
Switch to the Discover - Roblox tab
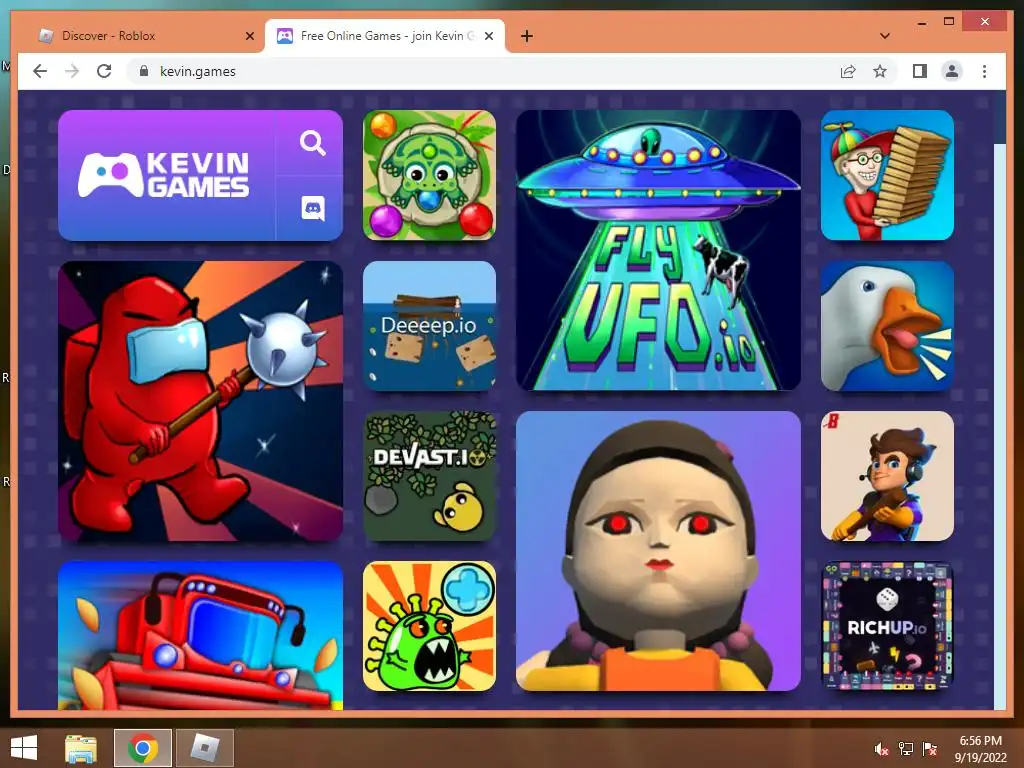144,36
